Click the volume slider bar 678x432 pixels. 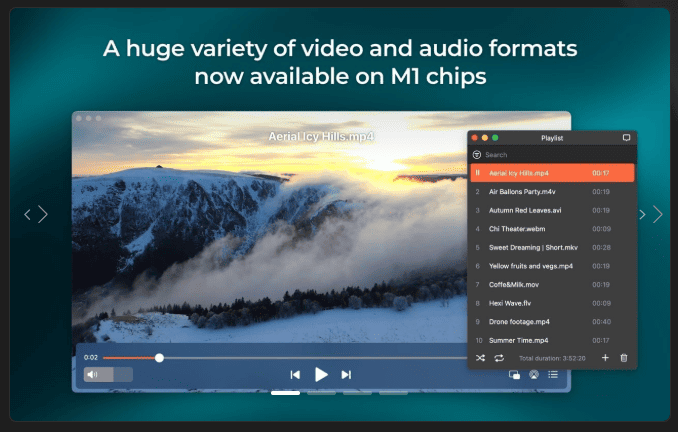click(109, 374)
